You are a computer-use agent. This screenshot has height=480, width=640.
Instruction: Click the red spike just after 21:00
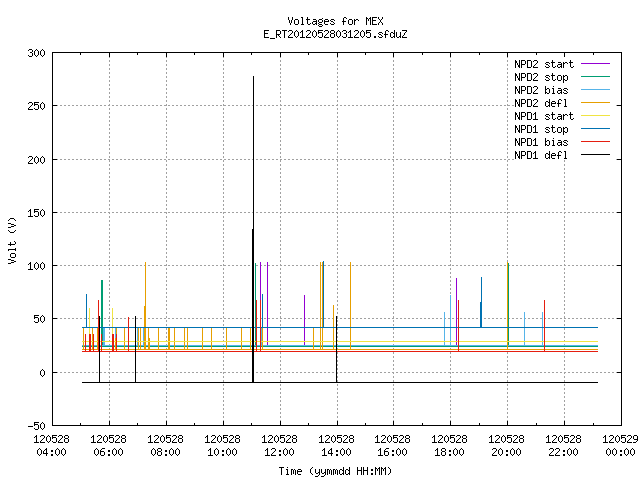tap(544, 325)
